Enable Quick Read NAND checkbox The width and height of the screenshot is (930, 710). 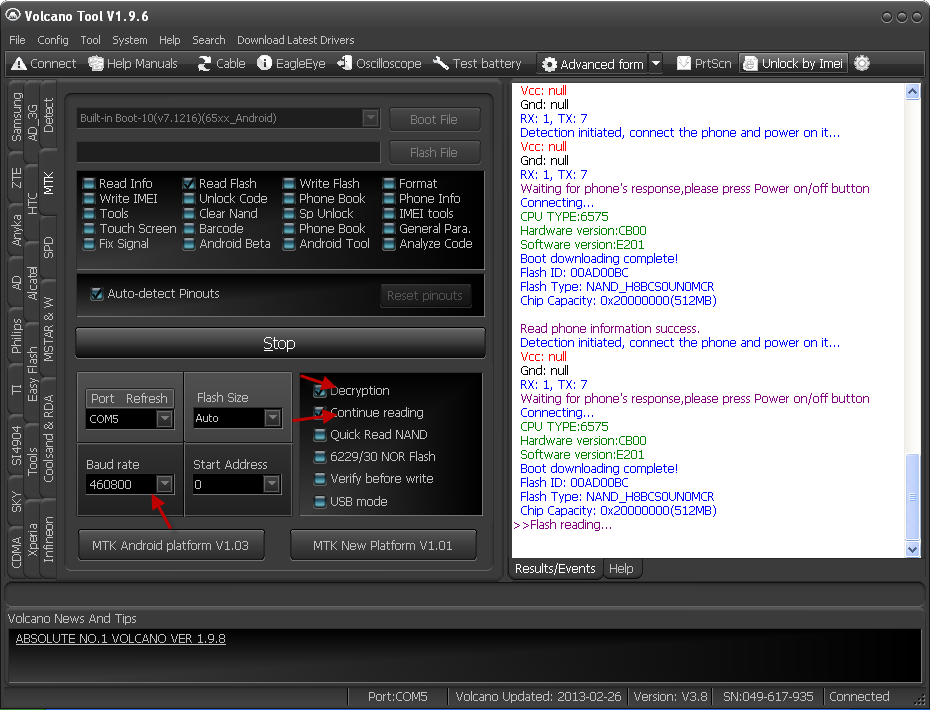(320, 435)
